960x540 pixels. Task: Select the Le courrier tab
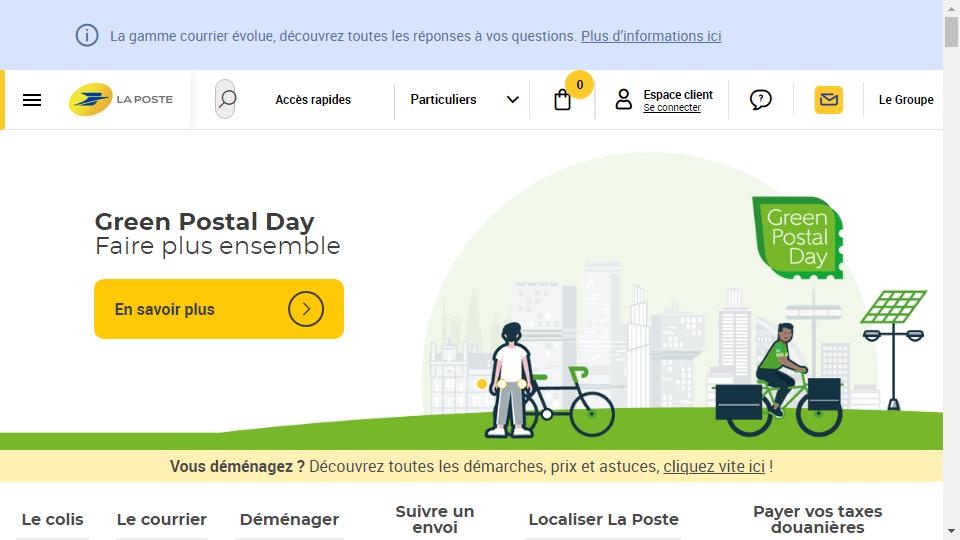coord(162,519)
